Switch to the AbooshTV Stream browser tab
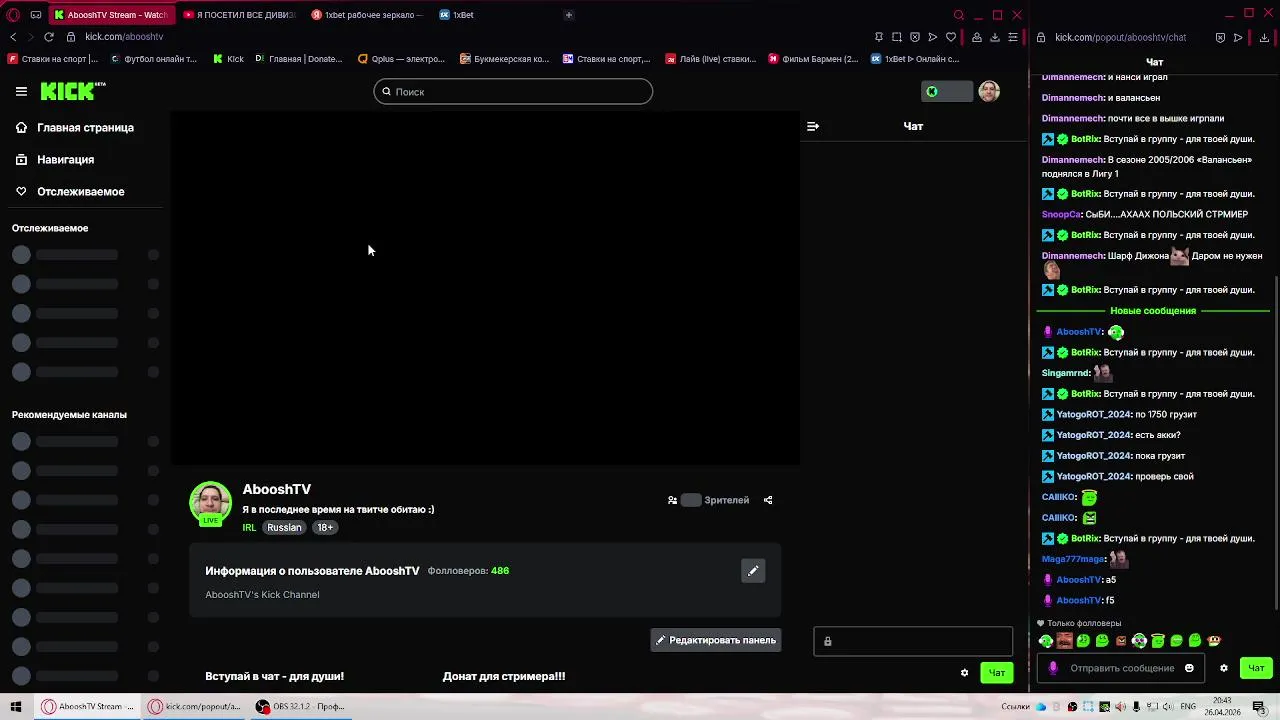1280x720 pixels. tap(110, 15)
